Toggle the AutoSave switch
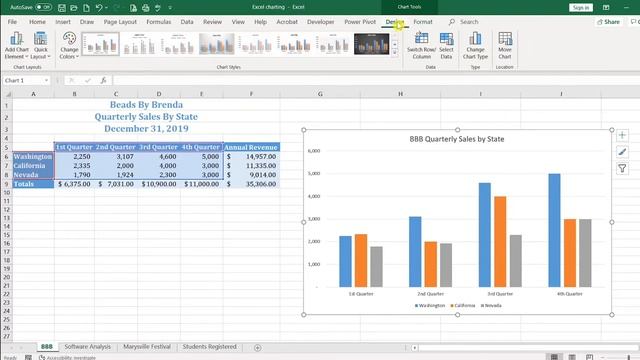 pos(43,7)
